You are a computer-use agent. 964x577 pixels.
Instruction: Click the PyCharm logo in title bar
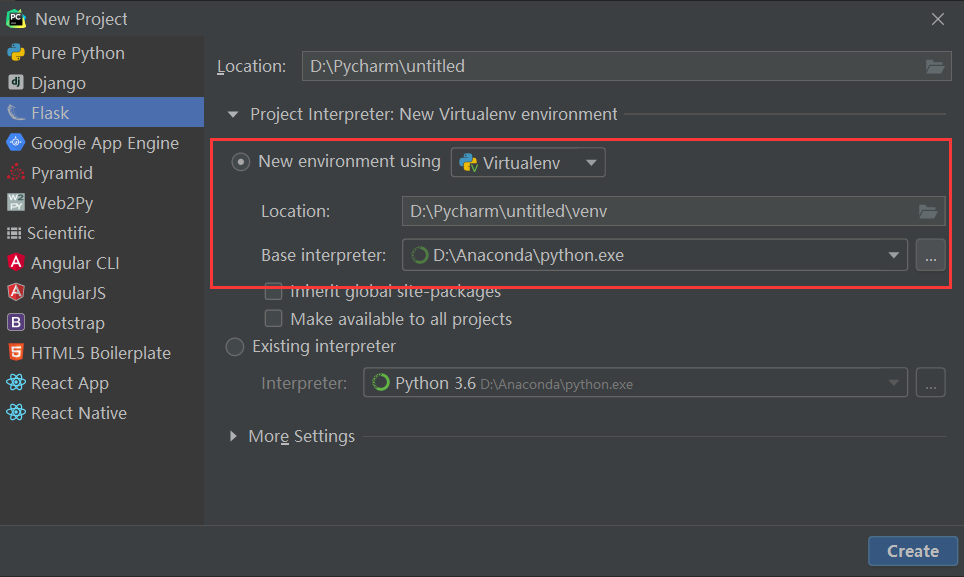point(16,18)
